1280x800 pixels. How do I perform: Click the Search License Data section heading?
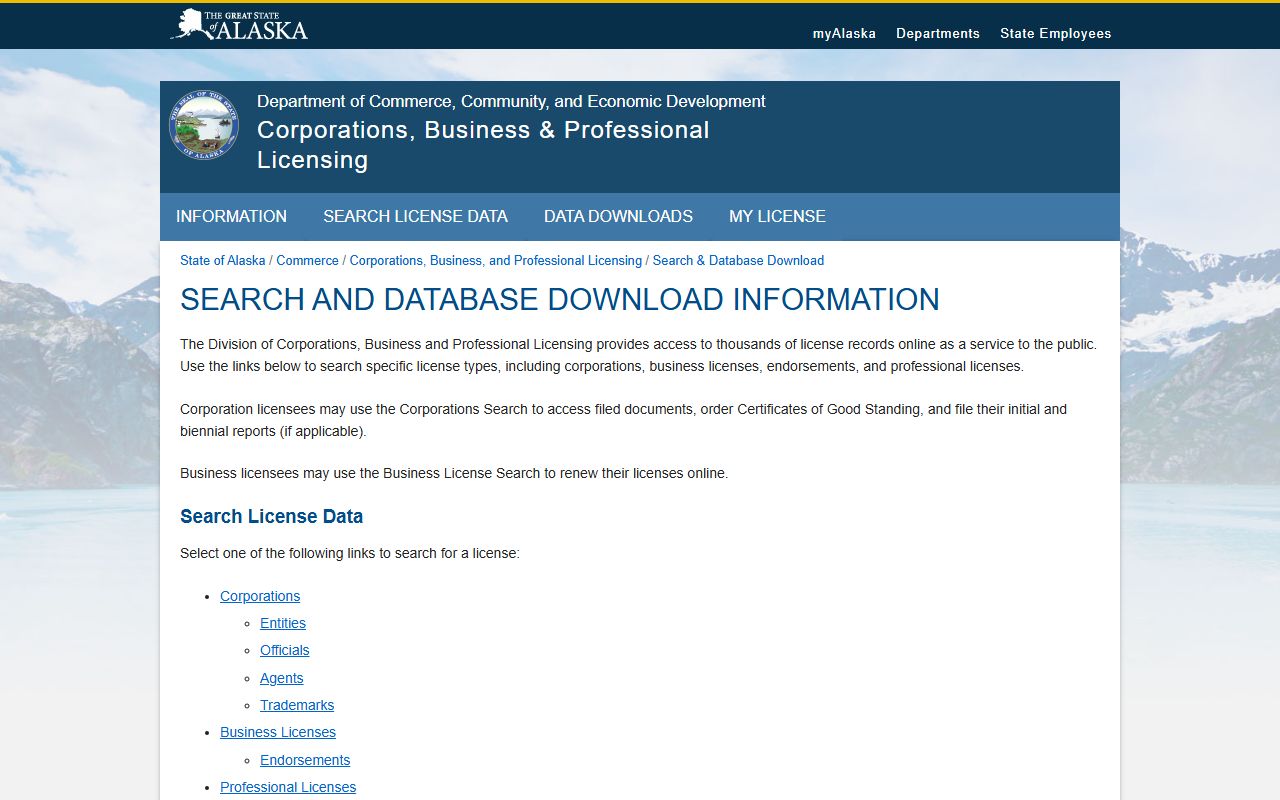(x=271, y=516)
